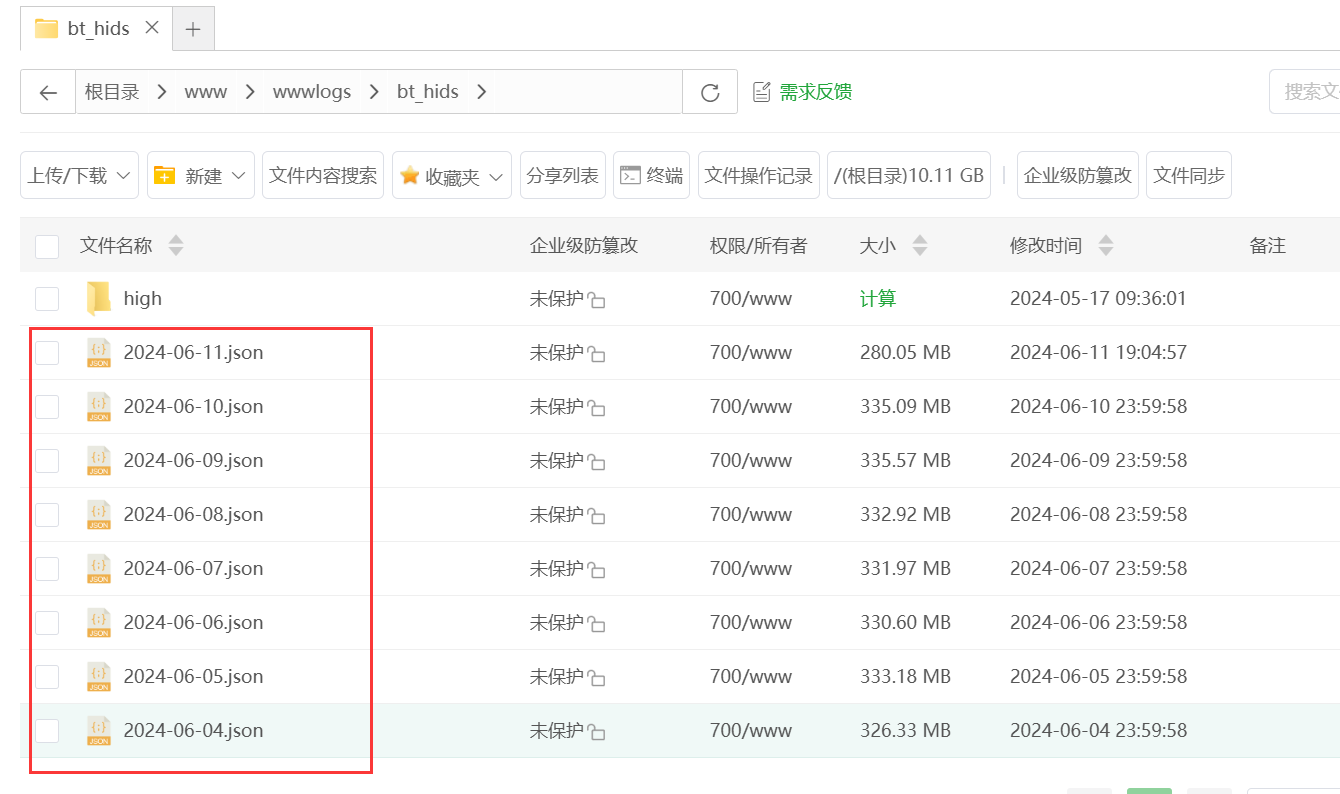This screenshot has height=794, width=1340.
Task: Check the box for 2024-06-04.json
Action: [47, 730]
